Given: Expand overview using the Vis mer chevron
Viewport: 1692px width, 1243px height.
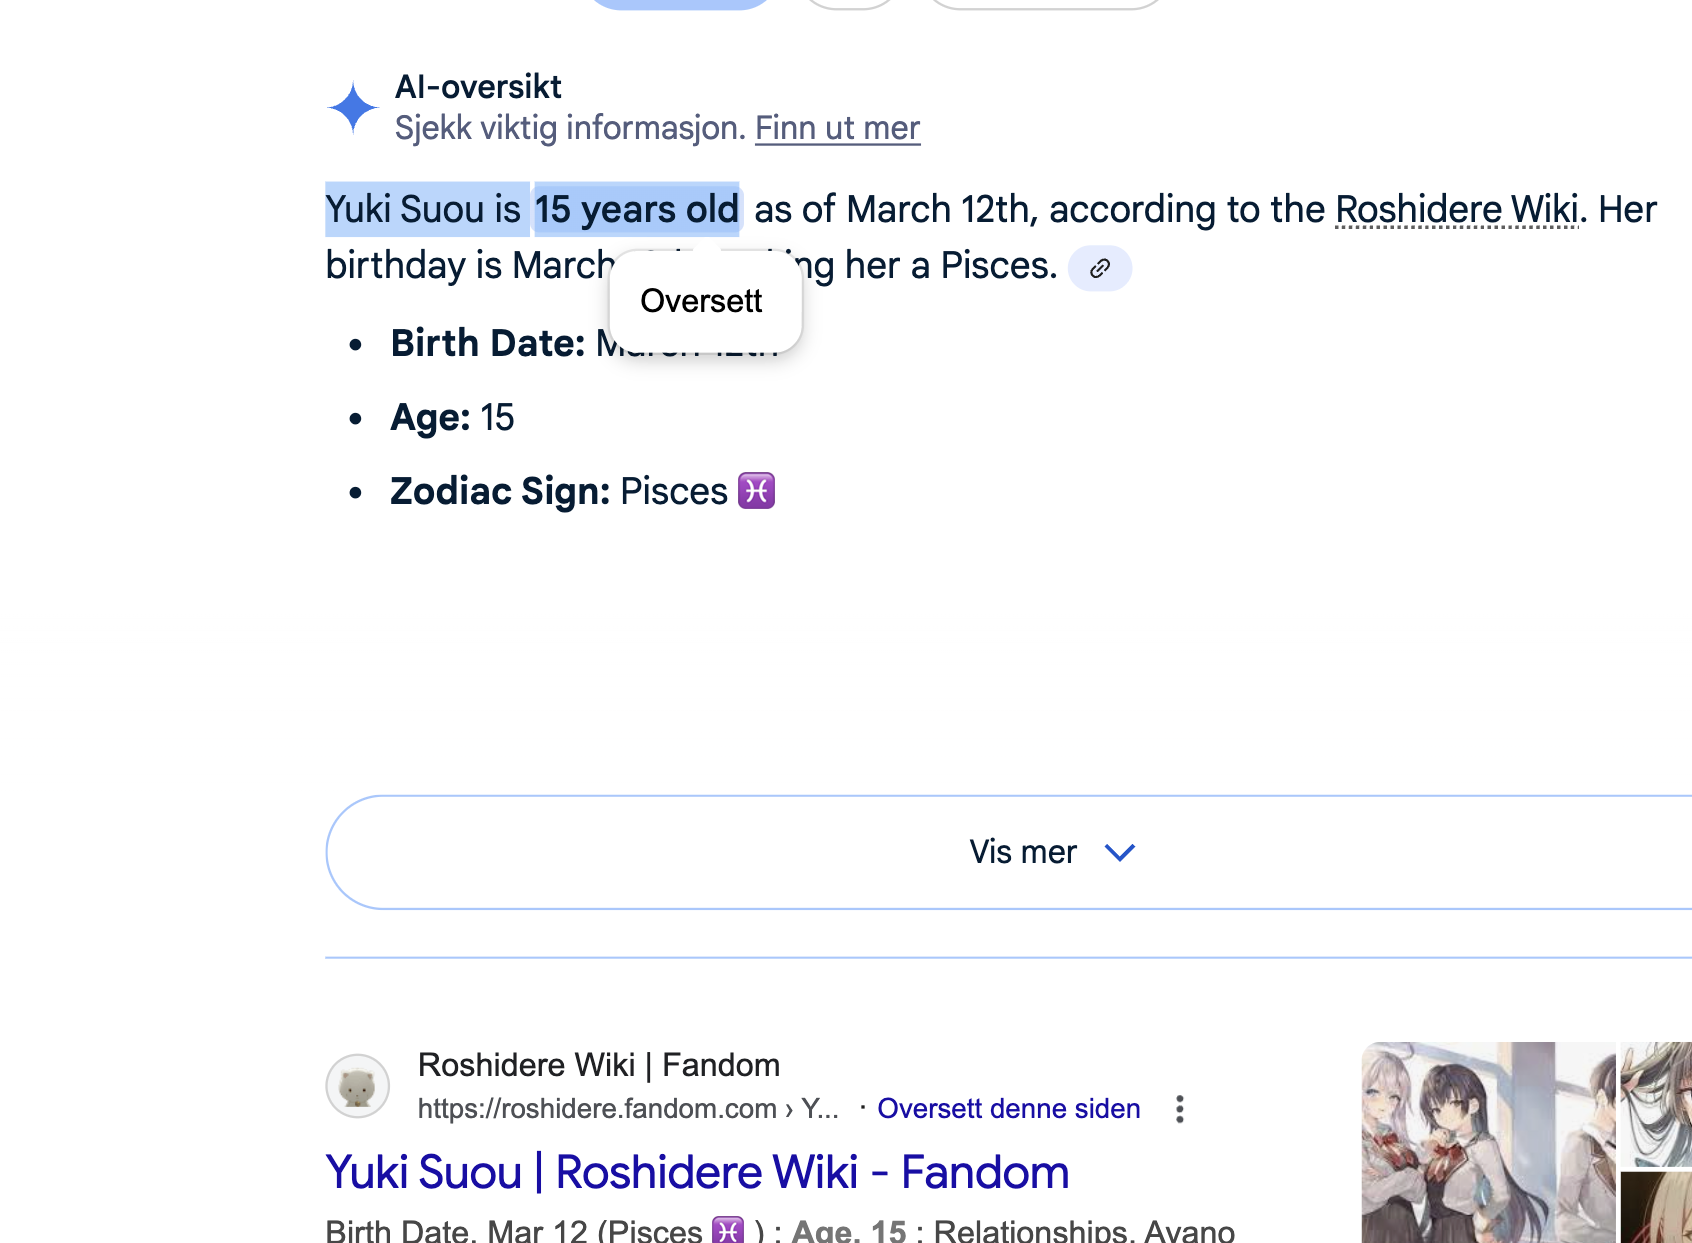Looking at the screenshot, I should (1120, 852).
